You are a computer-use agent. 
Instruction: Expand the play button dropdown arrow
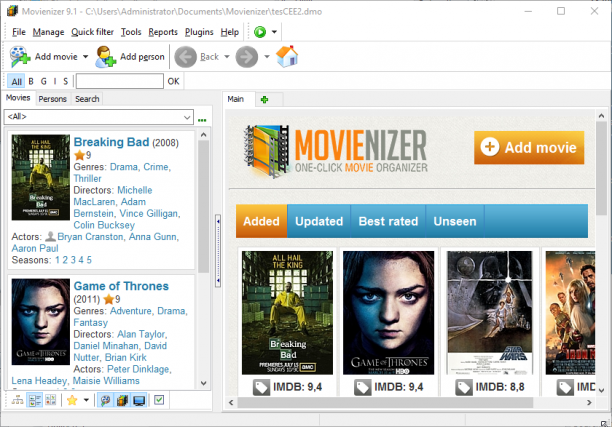pos(274,32)
